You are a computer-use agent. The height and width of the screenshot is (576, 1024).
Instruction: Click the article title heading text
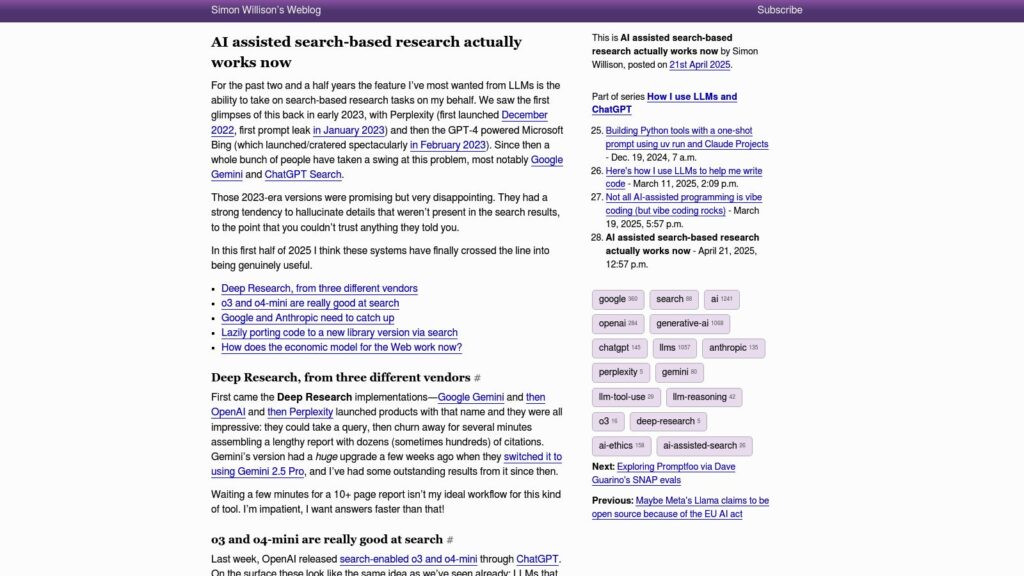click(x=366, y=52)
